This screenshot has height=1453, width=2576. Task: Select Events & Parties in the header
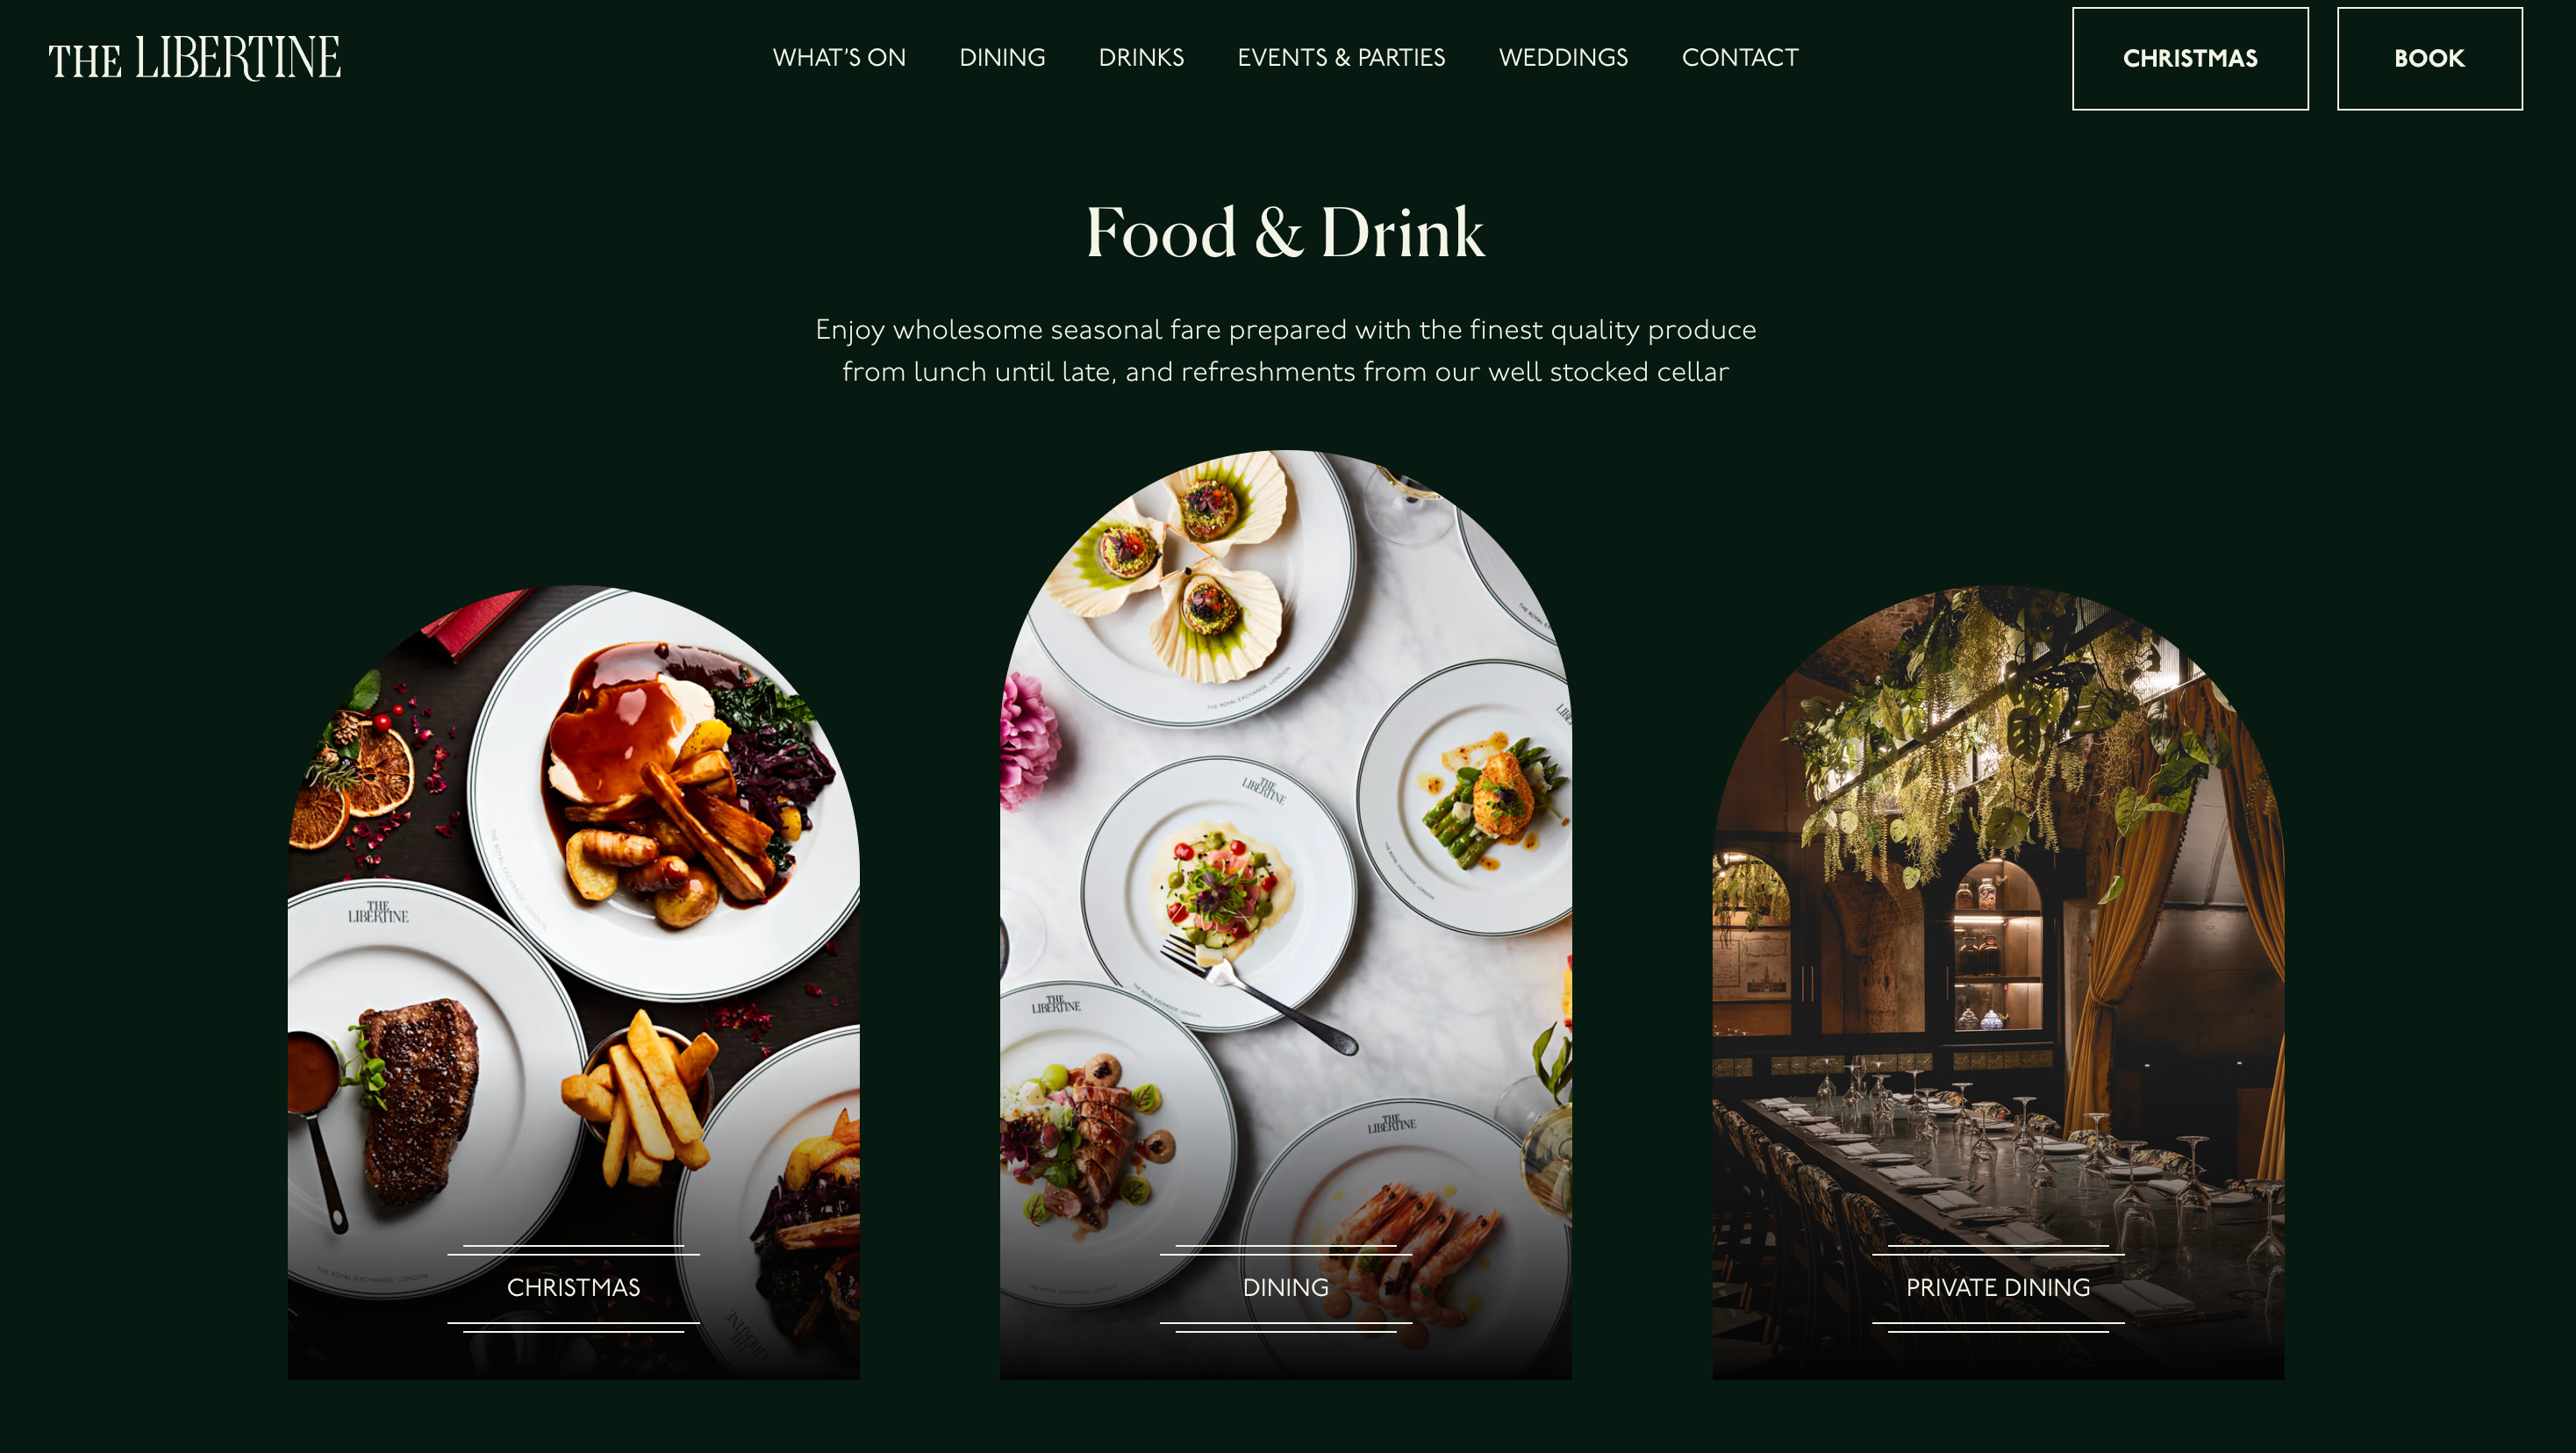point(1341,58)
